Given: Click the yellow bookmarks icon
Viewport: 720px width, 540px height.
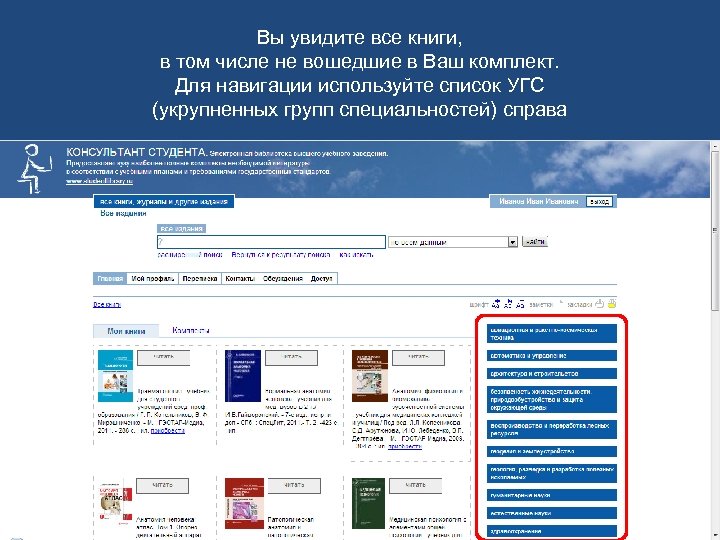Looking at the screenshot, I should (x=612, y=304).
